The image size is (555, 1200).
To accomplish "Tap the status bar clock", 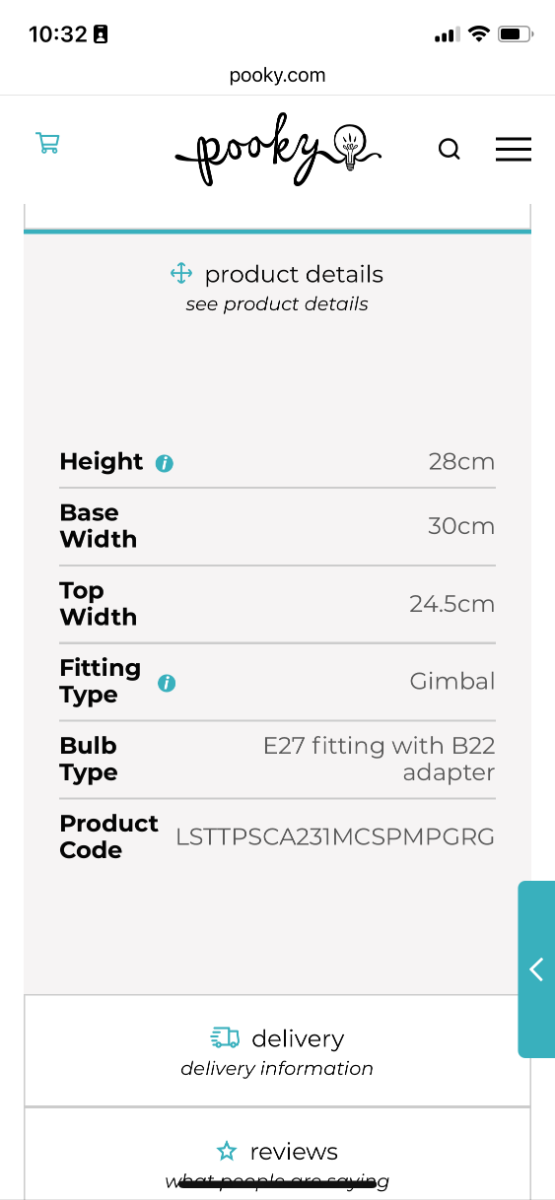I will point(57,34).
